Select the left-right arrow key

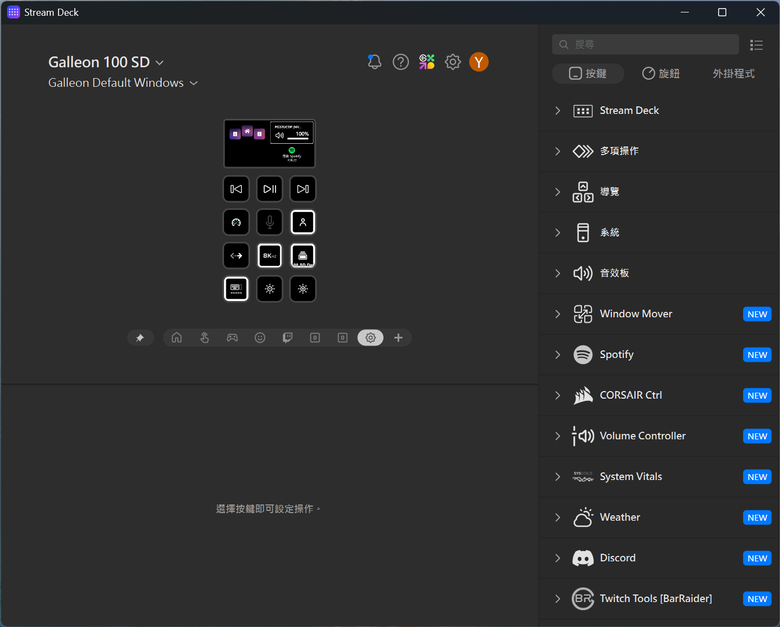pyautogui.click(x=236, y=256)
